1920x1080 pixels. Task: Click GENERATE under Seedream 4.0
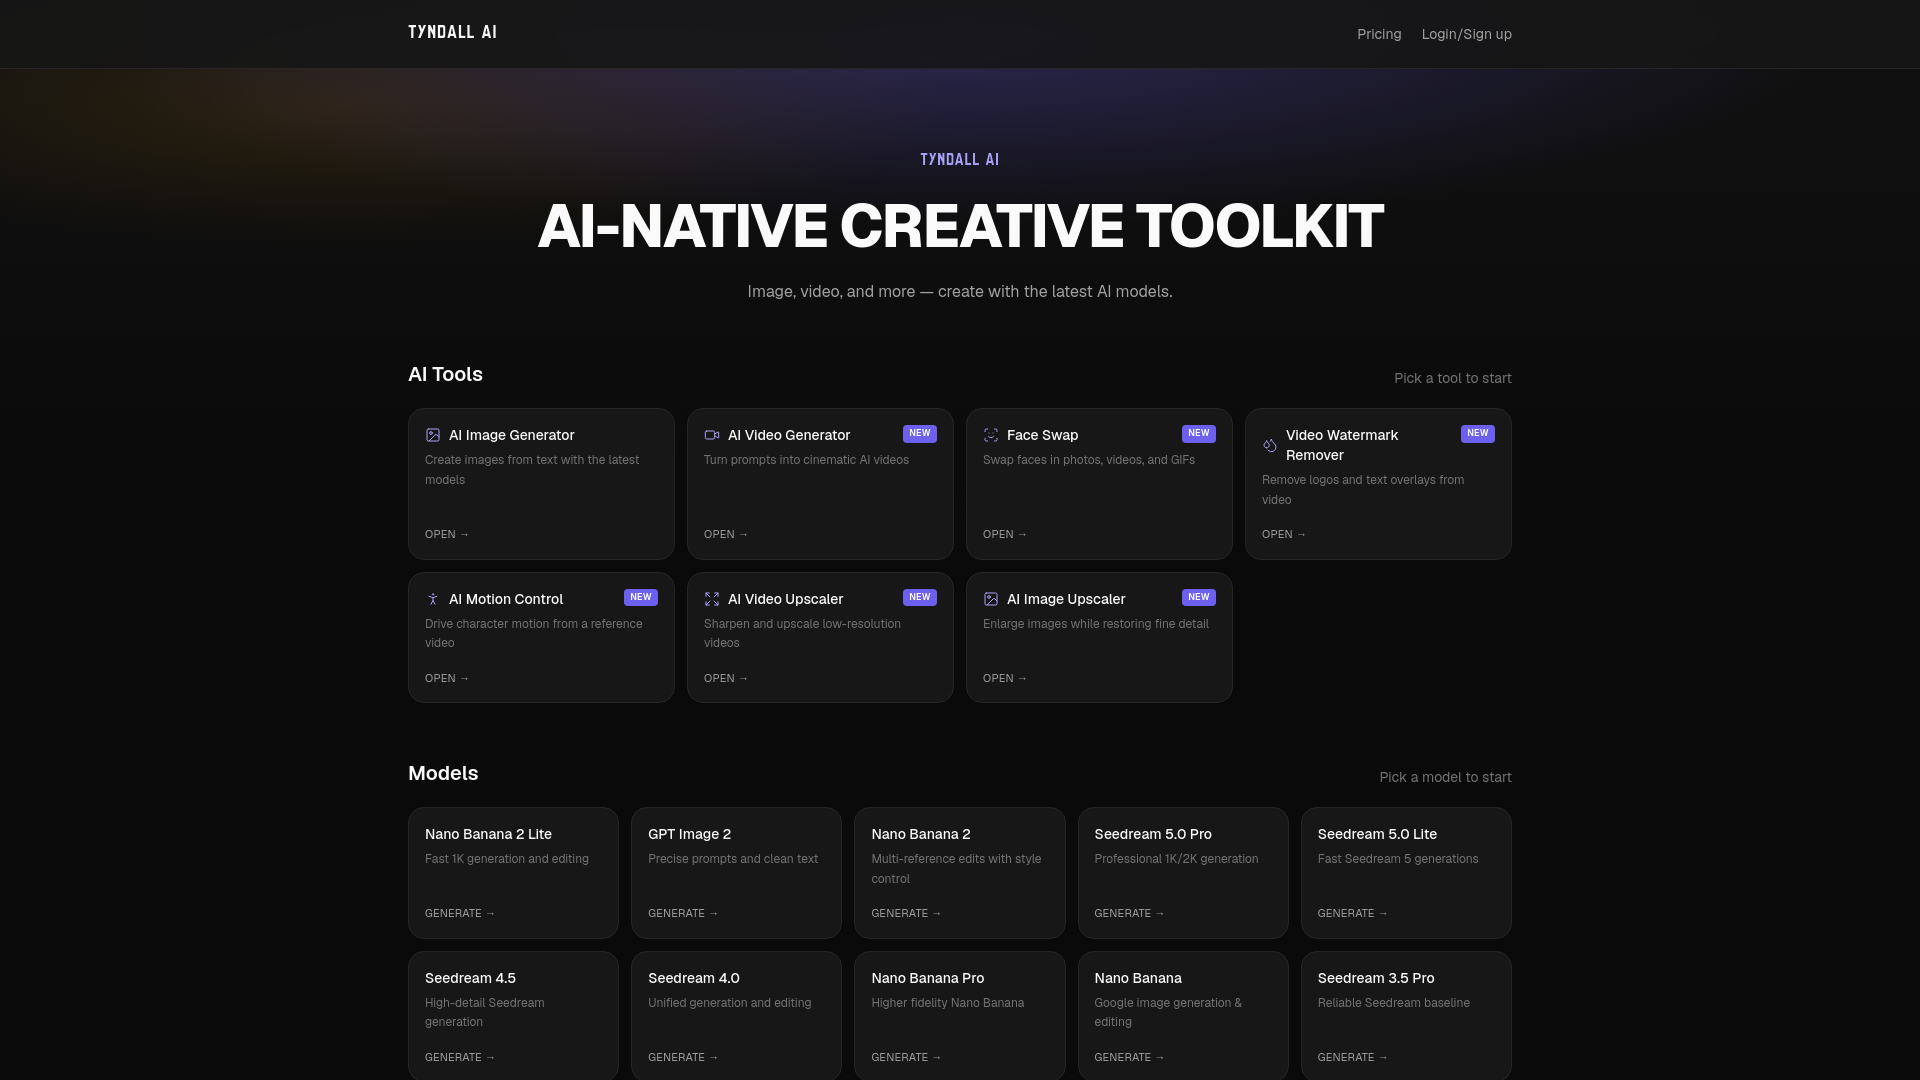pyautogui.click(x=683, y=1057)
